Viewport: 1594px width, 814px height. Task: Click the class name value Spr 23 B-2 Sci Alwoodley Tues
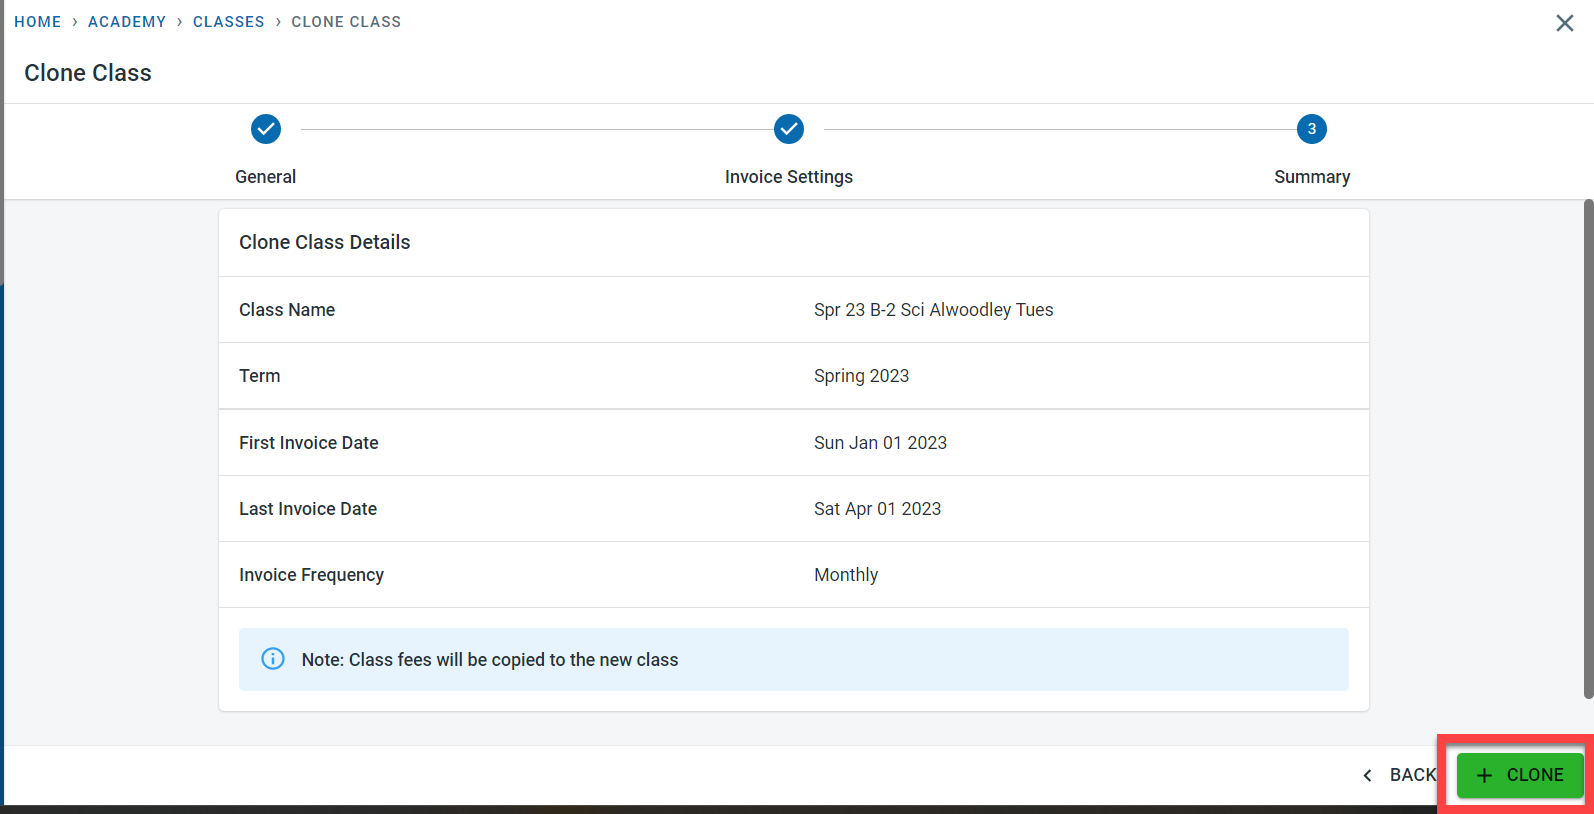point(933,310)
